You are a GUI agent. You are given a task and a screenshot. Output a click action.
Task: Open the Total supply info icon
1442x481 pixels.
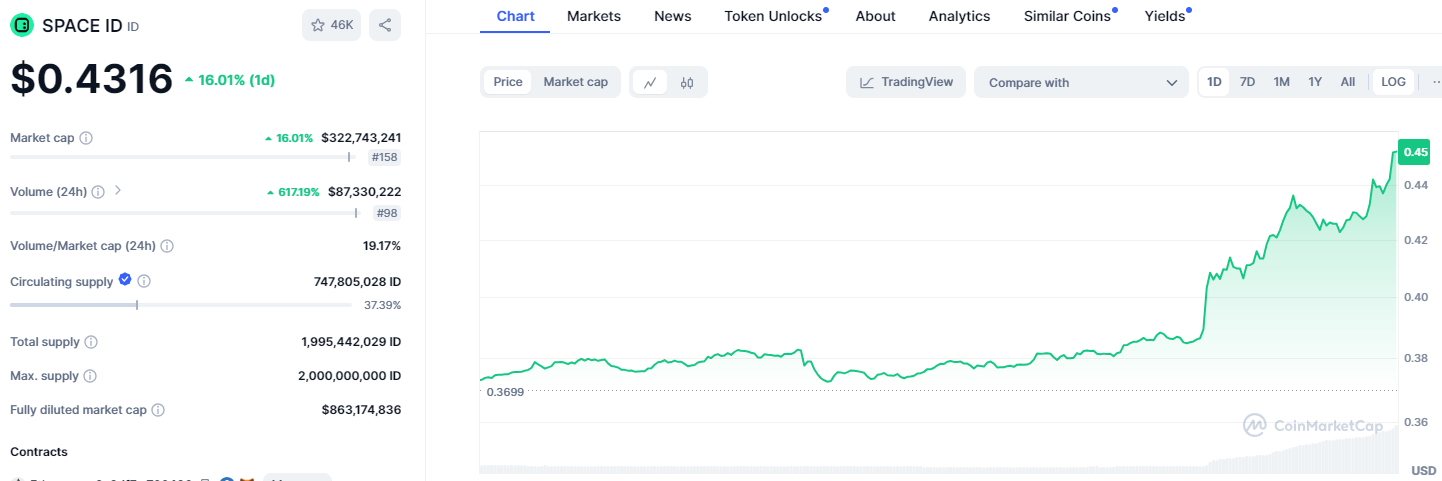click(x=91, y=342)
